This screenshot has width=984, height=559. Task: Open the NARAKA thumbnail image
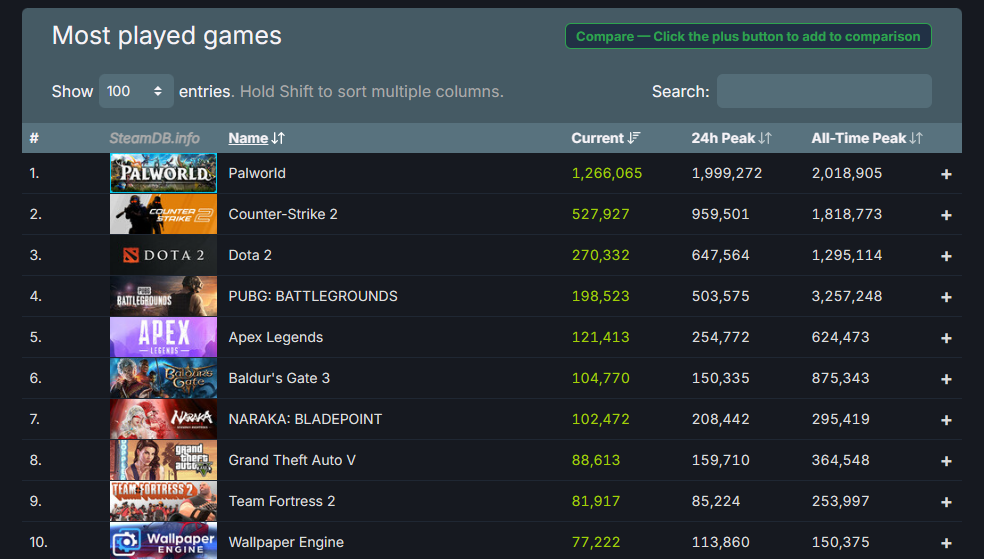163,419
